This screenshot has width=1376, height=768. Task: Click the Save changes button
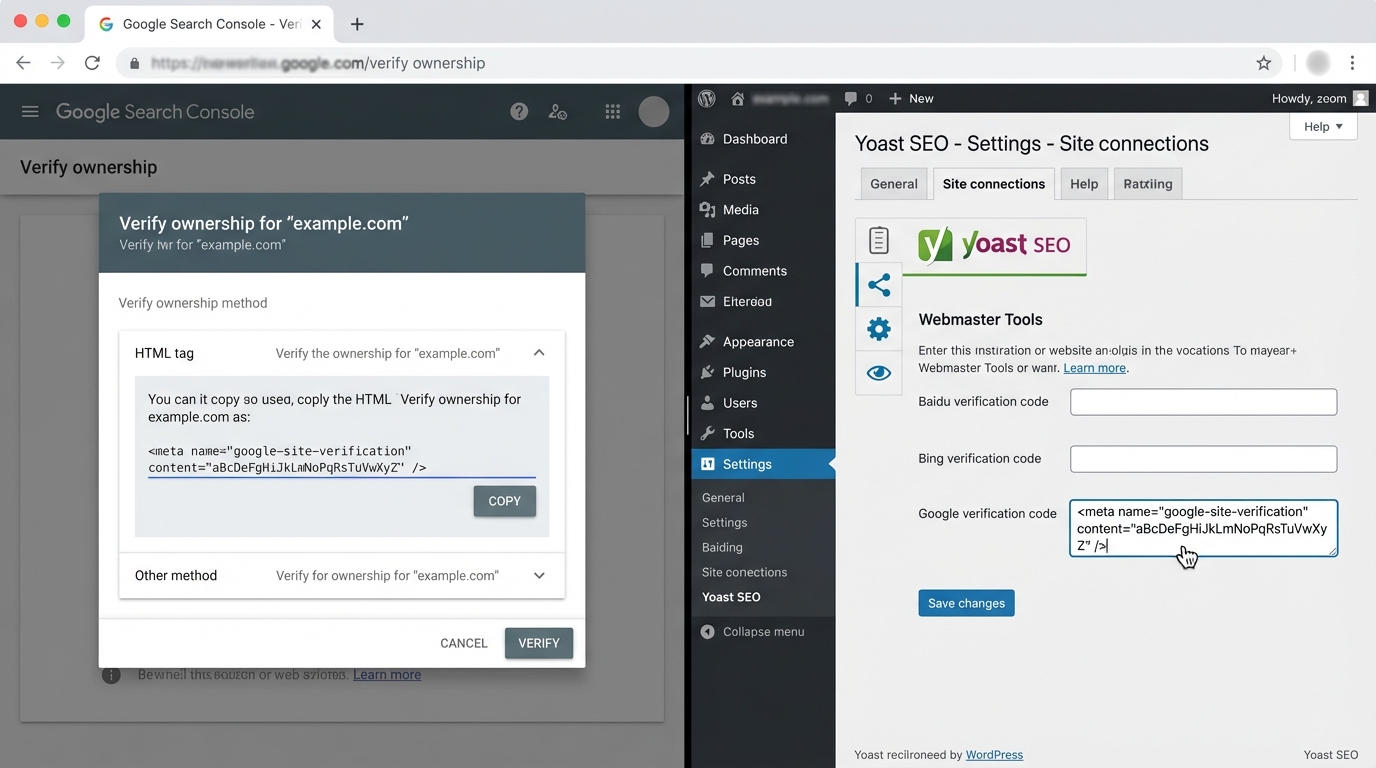[x=966, y=603]
